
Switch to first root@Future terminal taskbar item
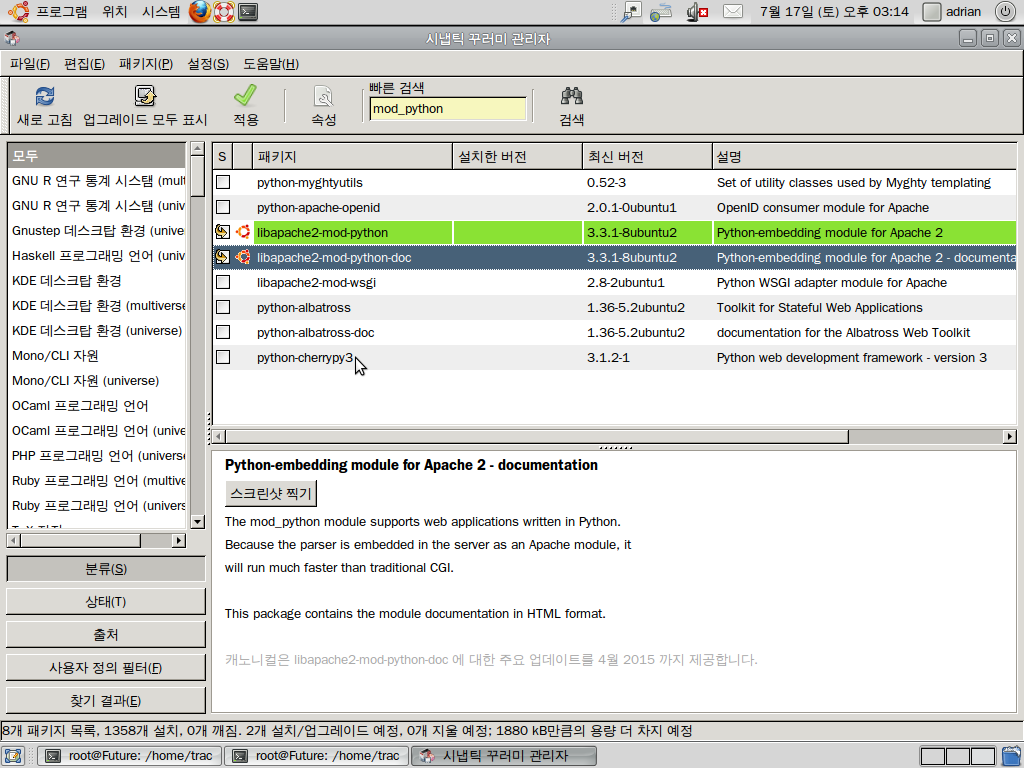129,756
